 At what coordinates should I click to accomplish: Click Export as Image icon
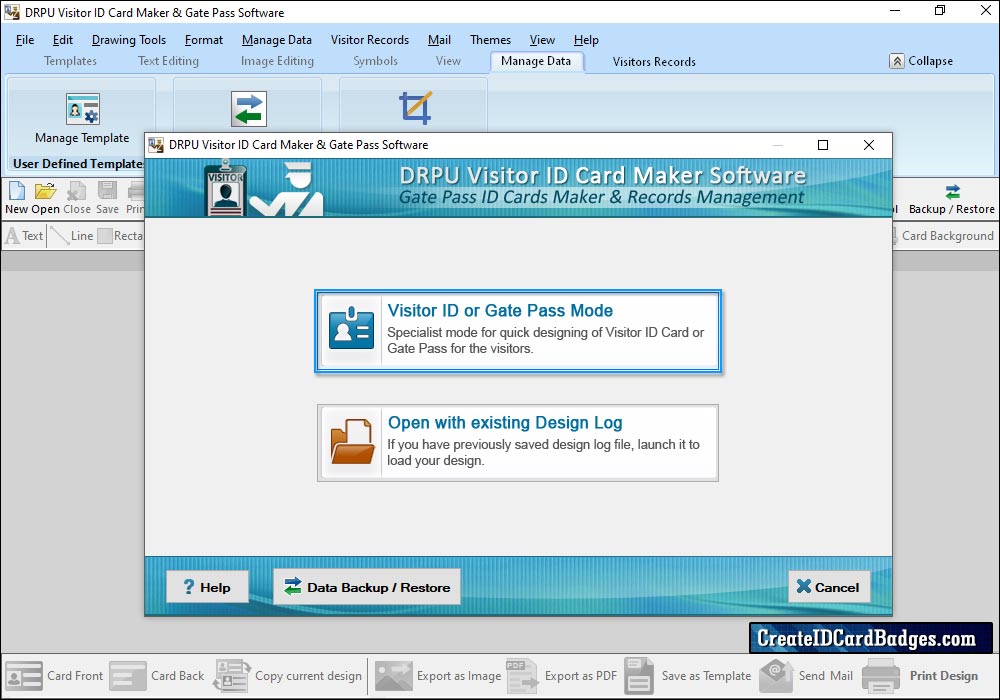[x=393, y=676]
